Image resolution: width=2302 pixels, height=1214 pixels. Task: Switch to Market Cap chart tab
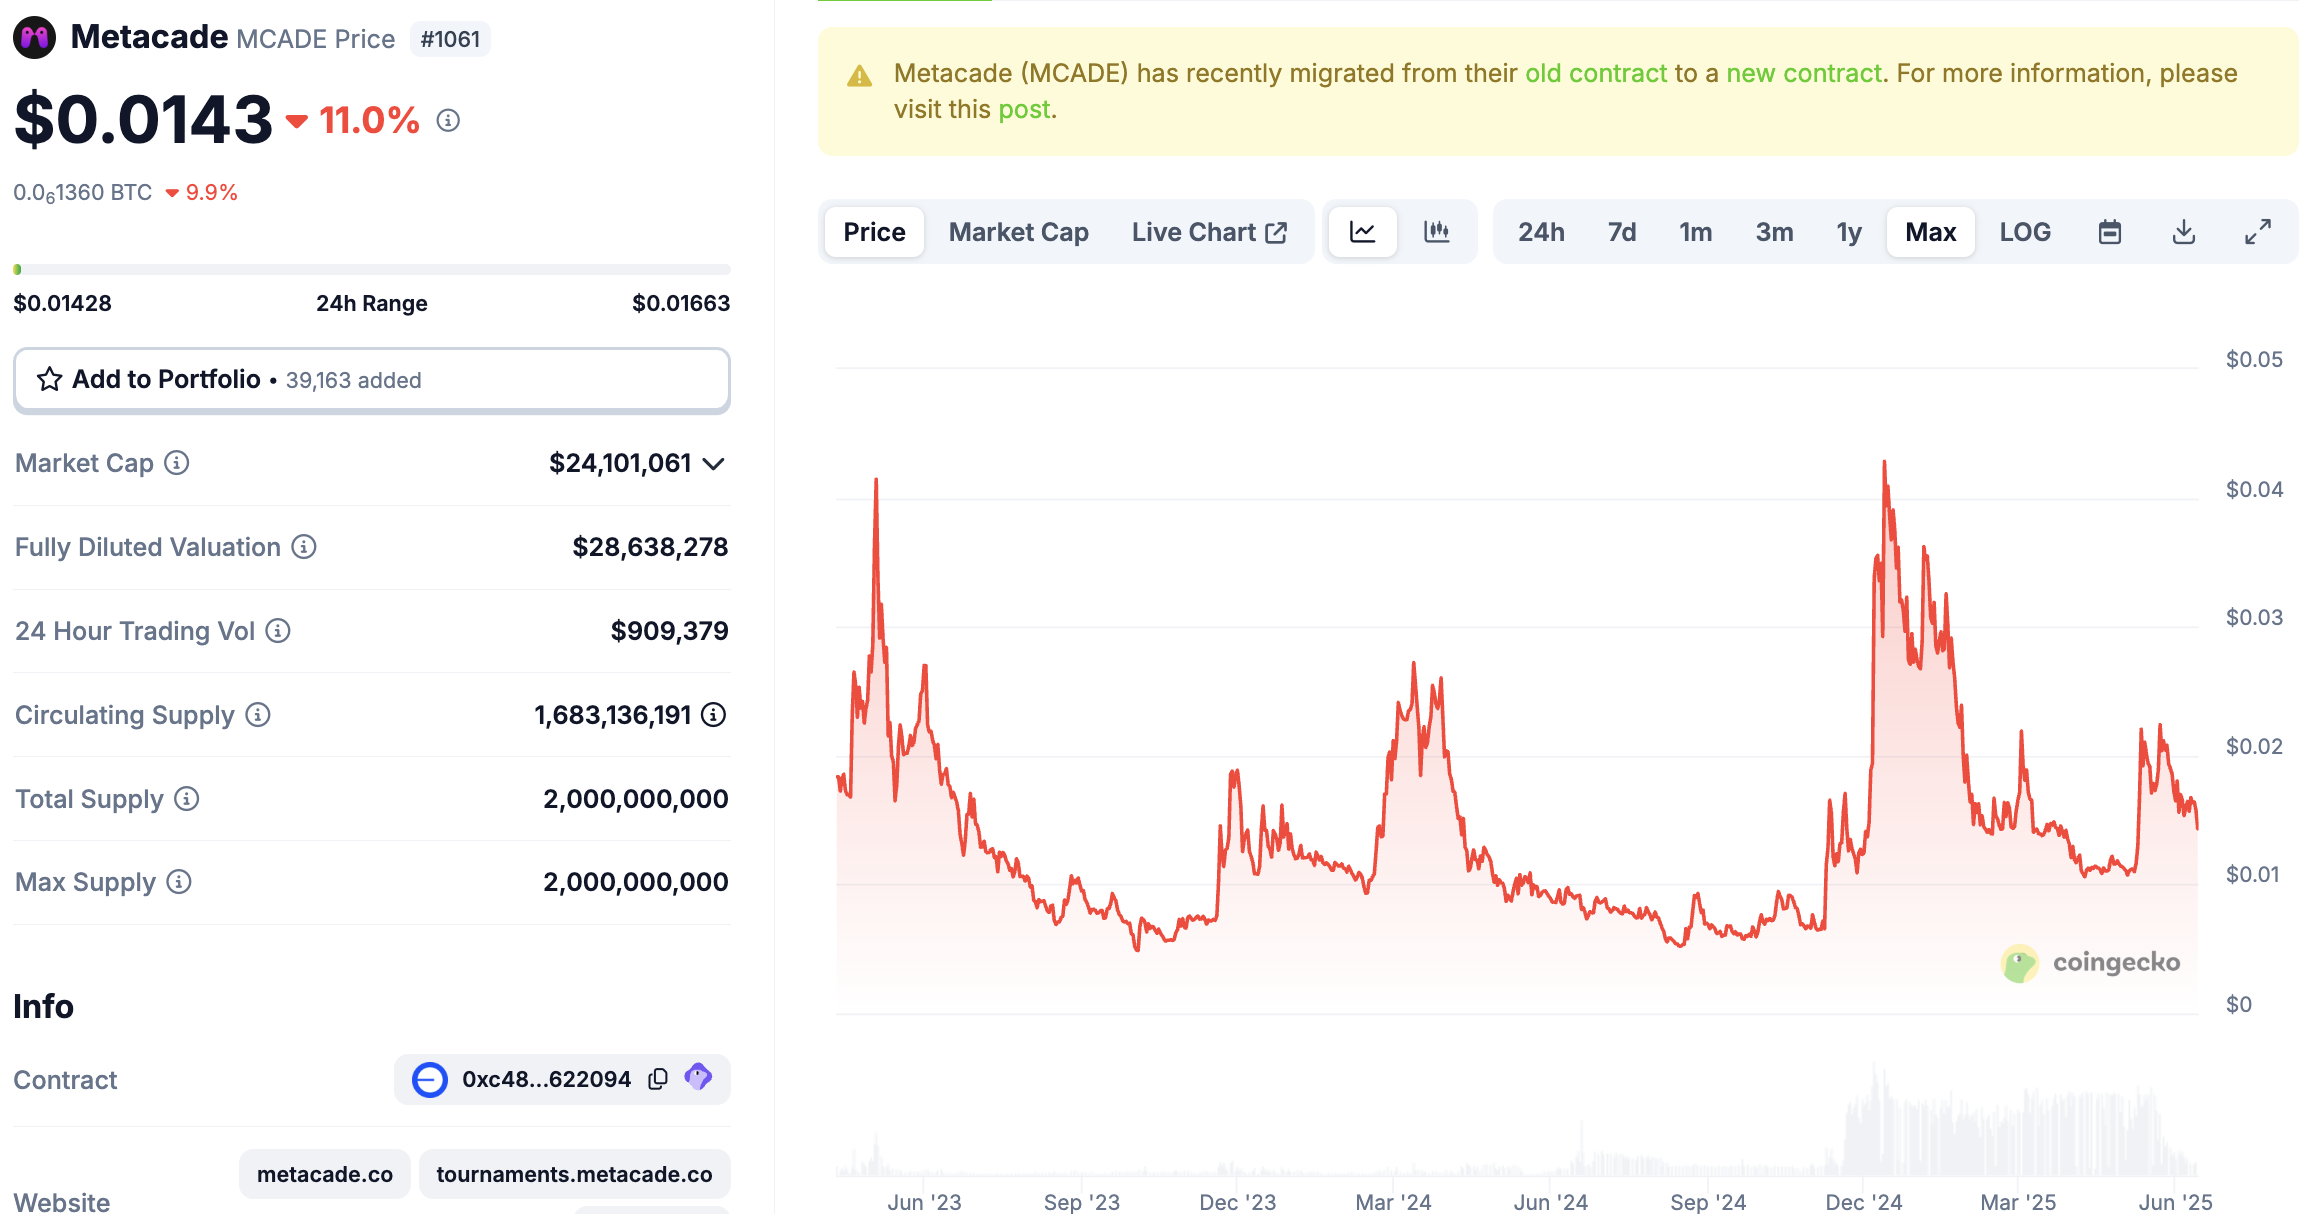pyautogui.click(x=1018, y=232)
